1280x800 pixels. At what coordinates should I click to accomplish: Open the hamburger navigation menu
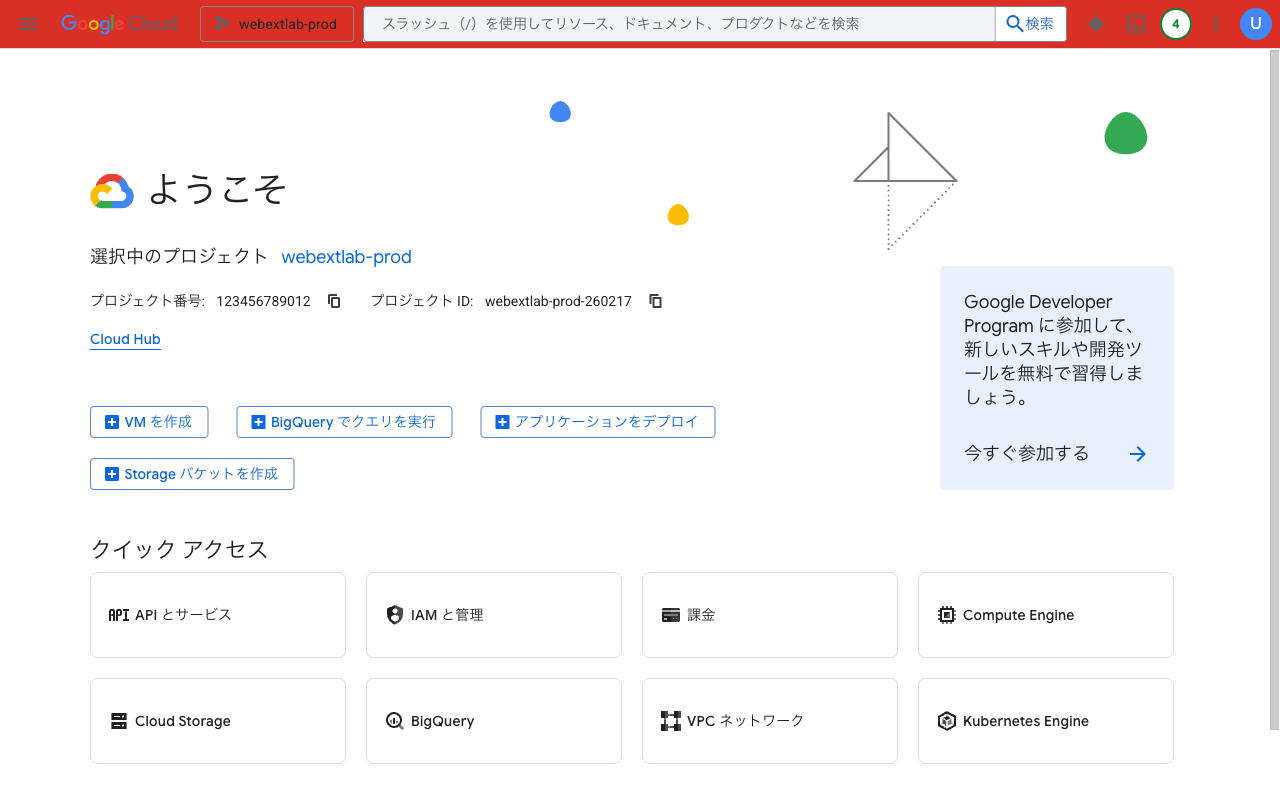(x=28, y=24)
